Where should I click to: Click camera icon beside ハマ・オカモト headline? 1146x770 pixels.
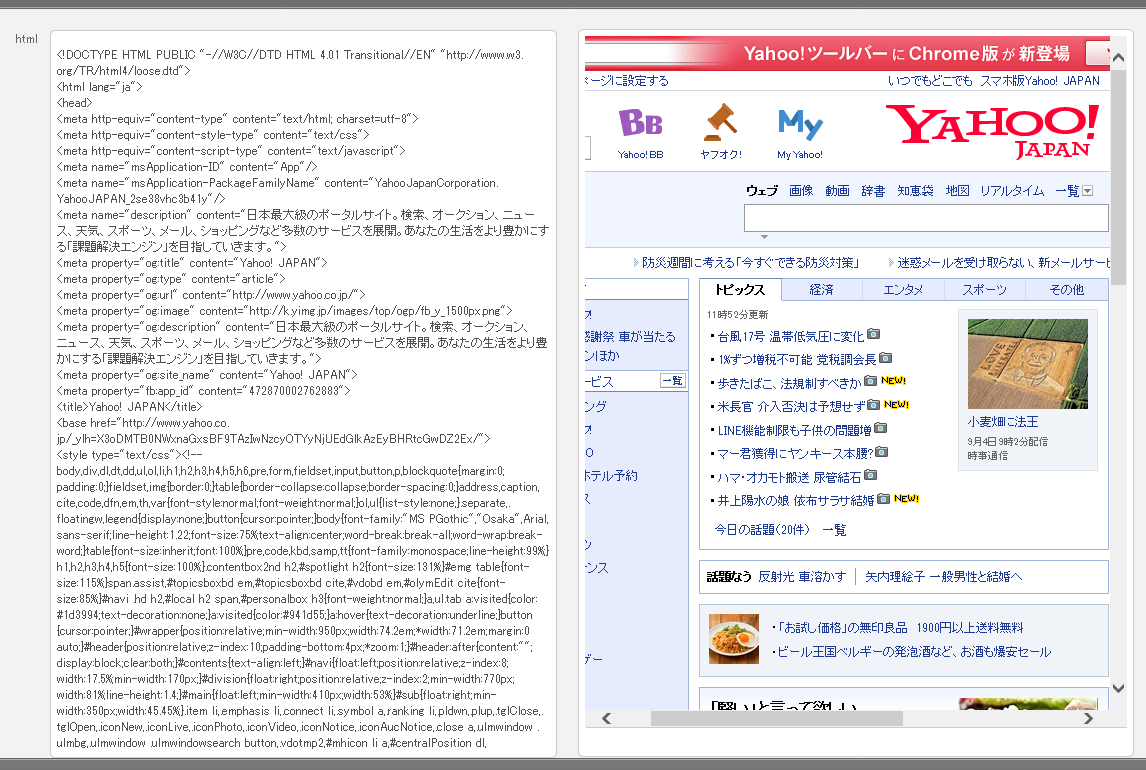click(x=870, y=476)
